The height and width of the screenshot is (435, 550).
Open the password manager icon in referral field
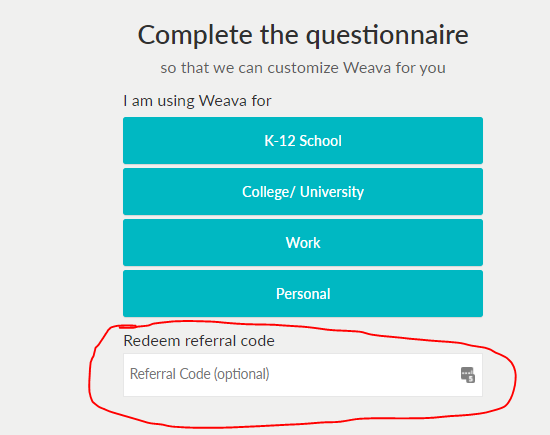(x=468, y=375)
